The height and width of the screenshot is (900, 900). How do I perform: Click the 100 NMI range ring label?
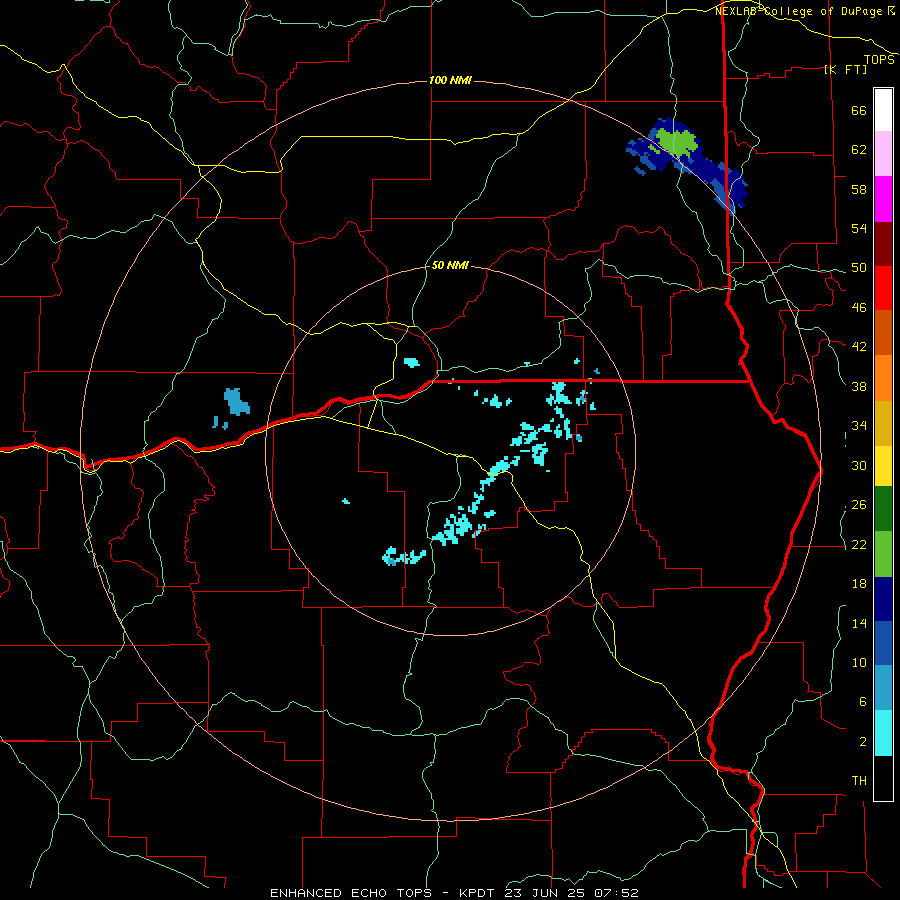pyautogui.click(x=451, y=80)
